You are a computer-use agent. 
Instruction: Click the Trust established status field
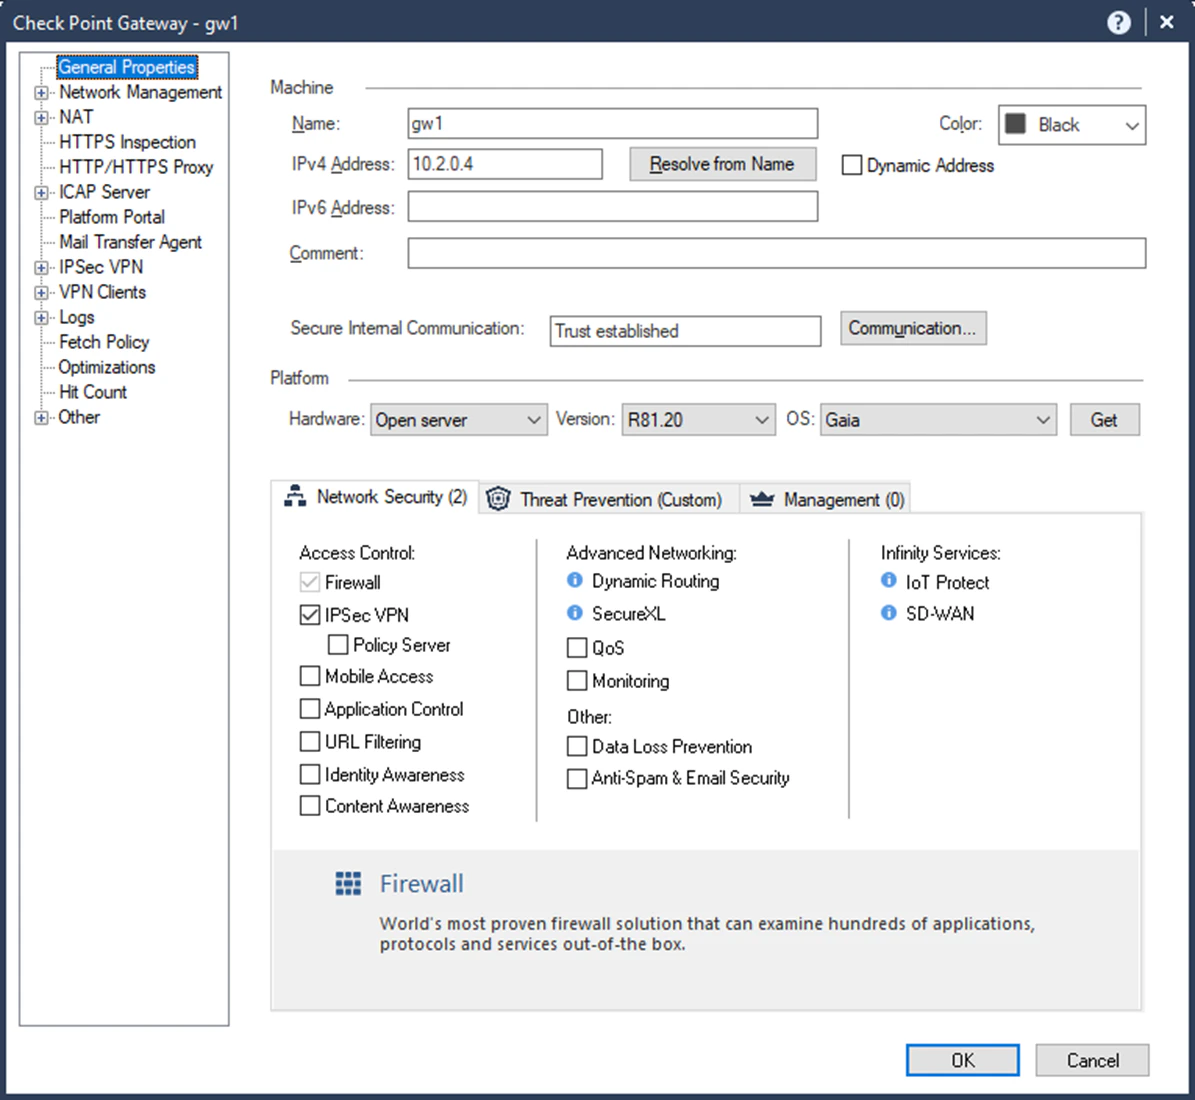tap(685, 331)
